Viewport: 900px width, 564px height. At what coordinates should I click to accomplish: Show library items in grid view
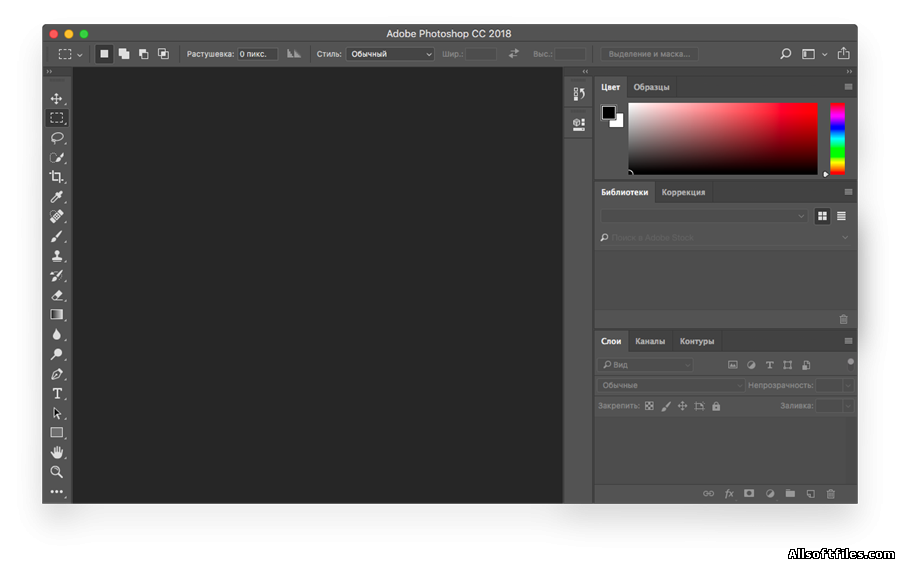click(x=823, y=216)
